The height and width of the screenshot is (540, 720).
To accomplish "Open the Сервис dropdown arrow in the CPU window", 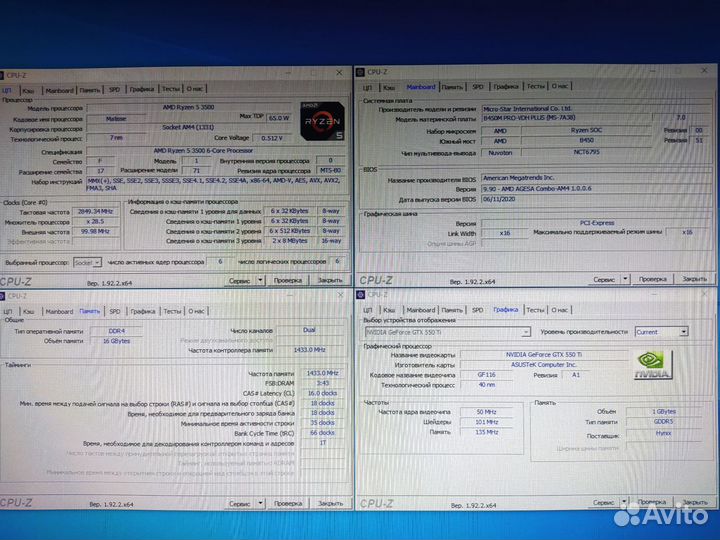I will 260,280.
